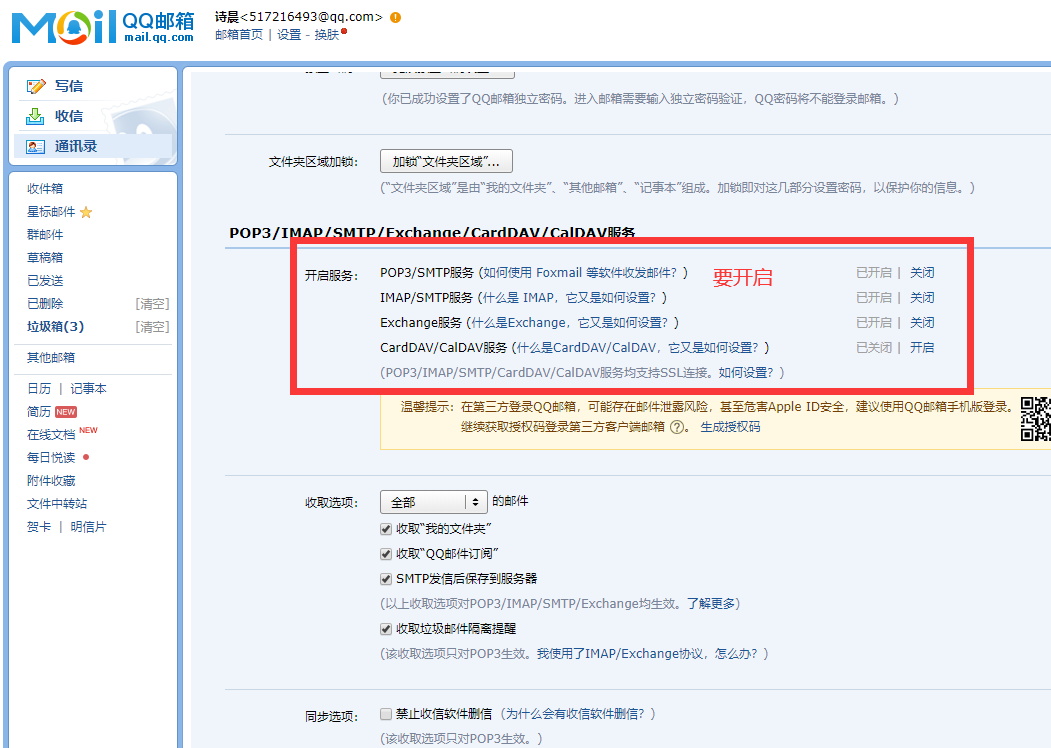Click 开启 for CardDAV/CalDAV service
The image size is (1051, 748).
pos(922,348)
